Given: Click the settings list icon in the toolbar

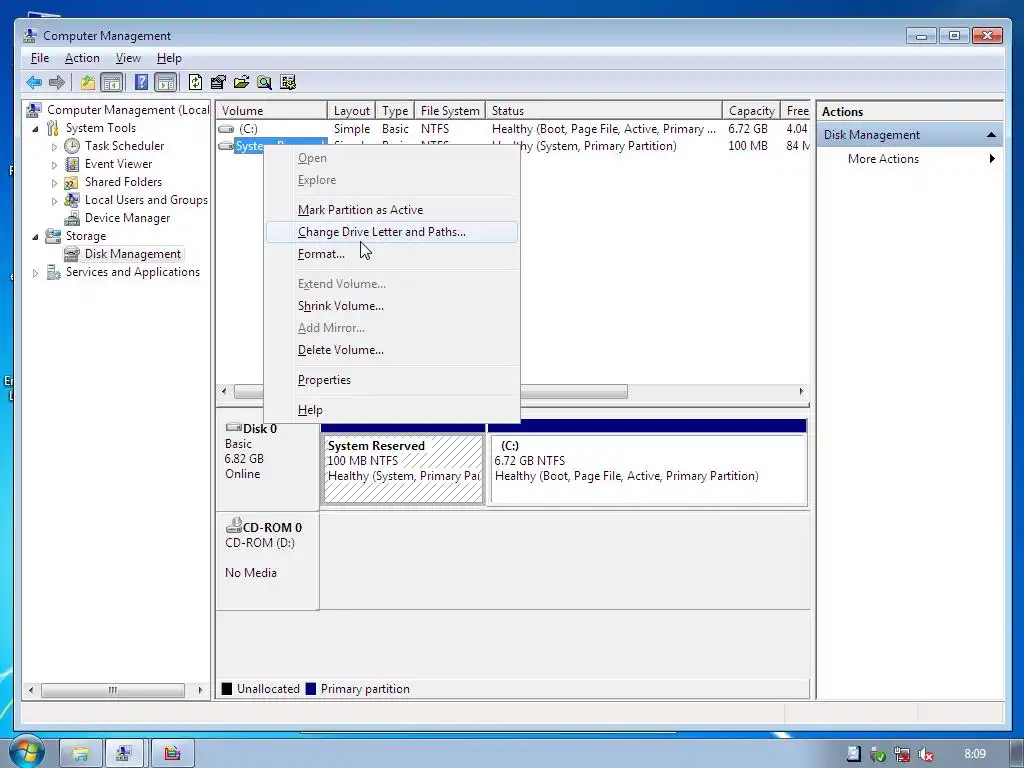Looking at the screenshot, I should point(287,82).
